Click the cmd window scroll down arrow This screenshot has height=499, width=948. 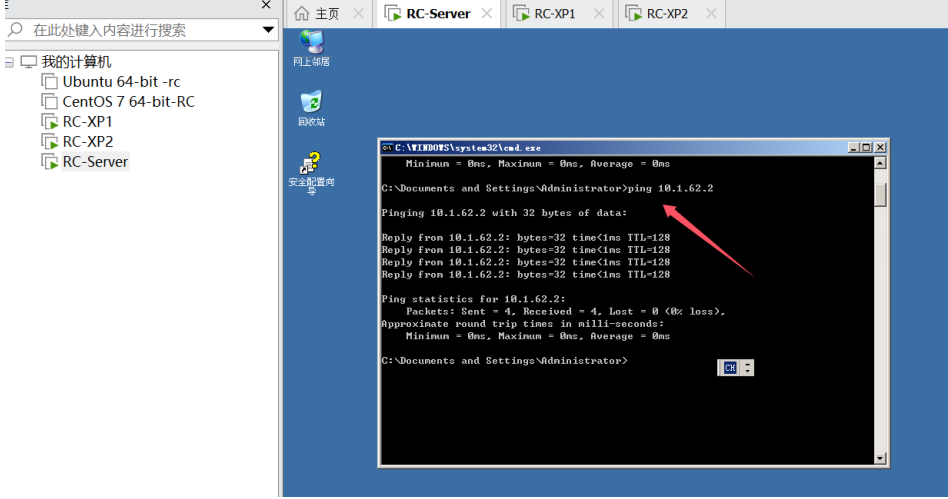[x=880, y=458]
